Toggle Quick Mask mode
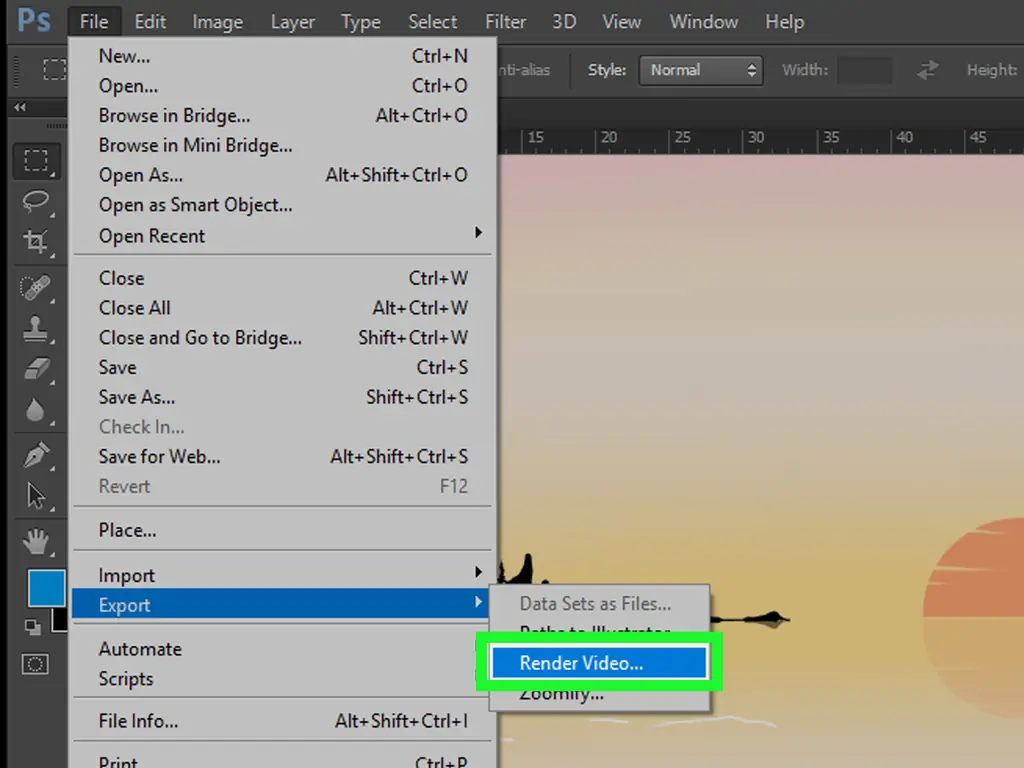Screen dimensions: 1024x768 click(x=36, y=664)
